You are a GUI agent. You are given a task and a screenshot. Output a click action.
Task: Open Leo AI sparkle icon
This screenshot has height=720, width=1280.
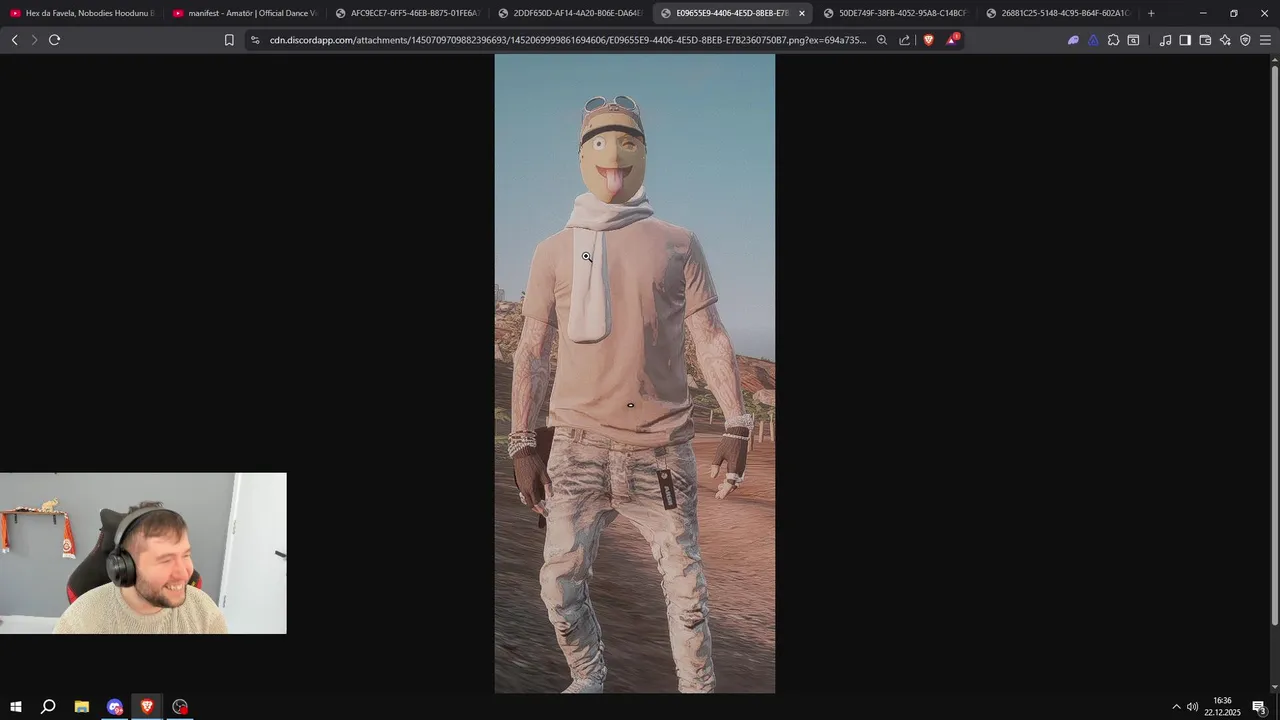coord(1225,40)
